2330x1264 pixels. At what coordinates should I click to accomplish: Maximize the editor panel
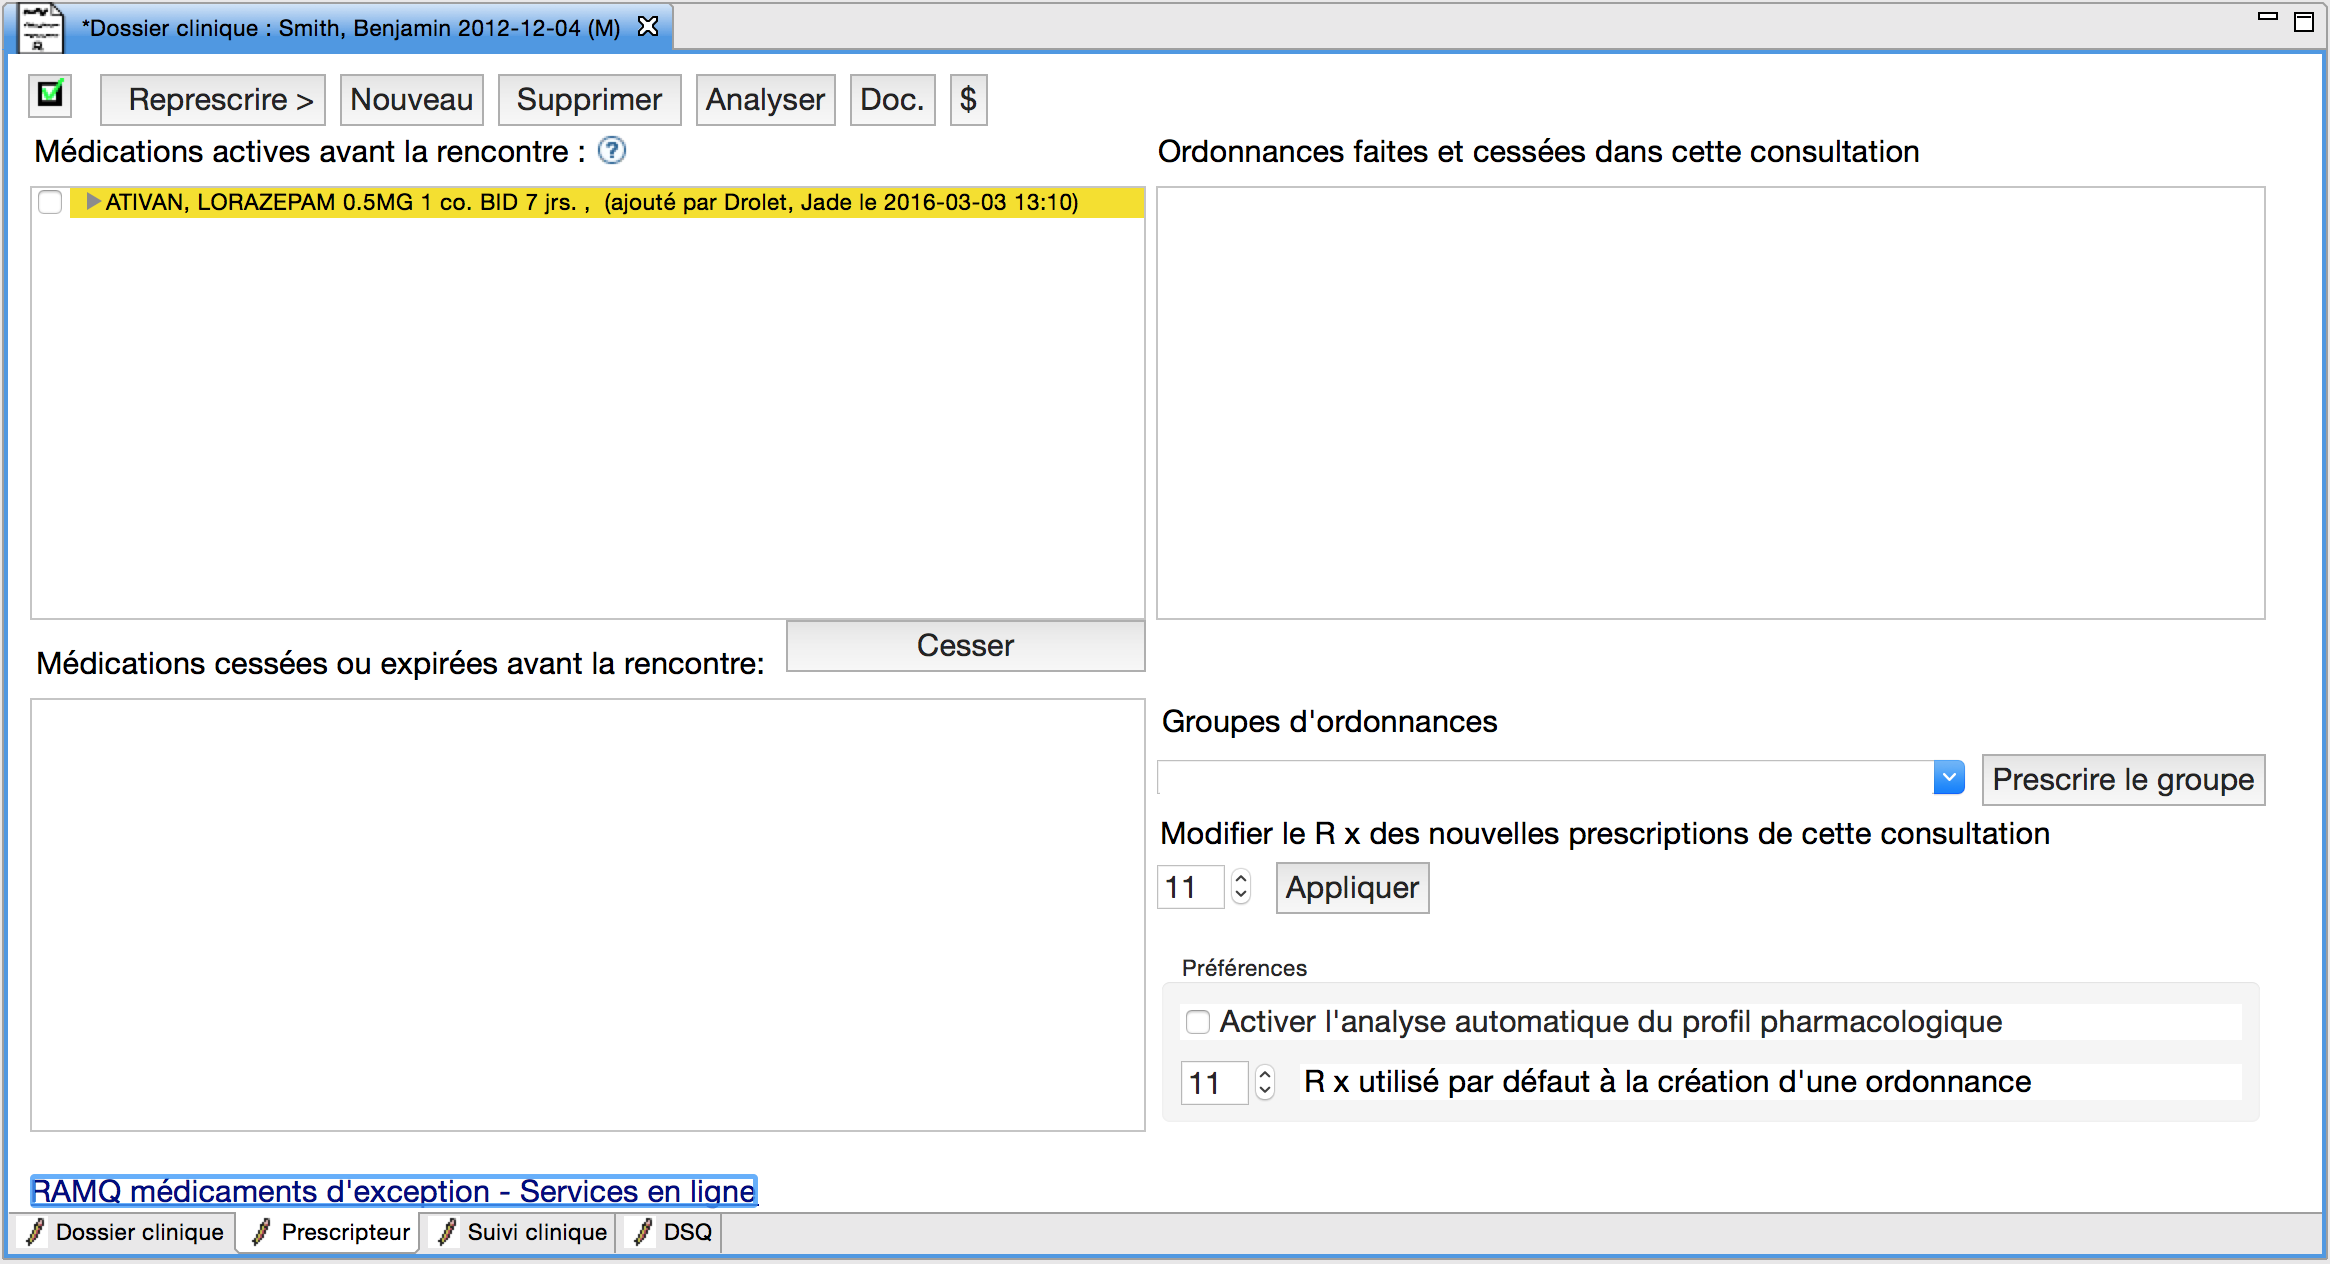click(2304, 21)
